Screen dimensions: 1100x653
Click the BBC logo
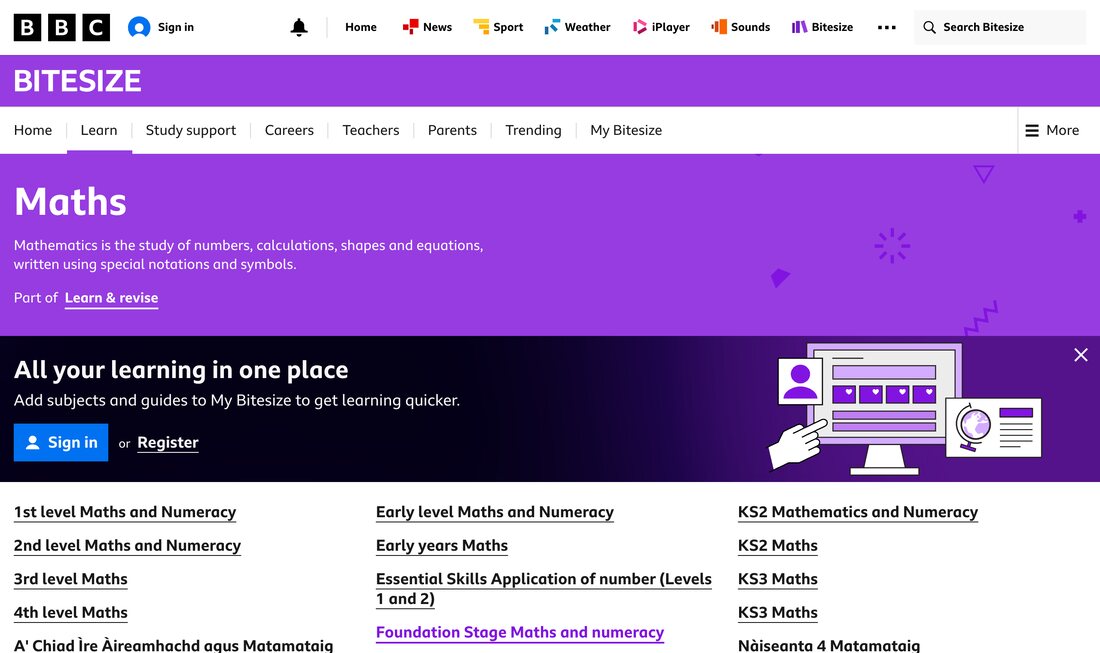(62, 27)
